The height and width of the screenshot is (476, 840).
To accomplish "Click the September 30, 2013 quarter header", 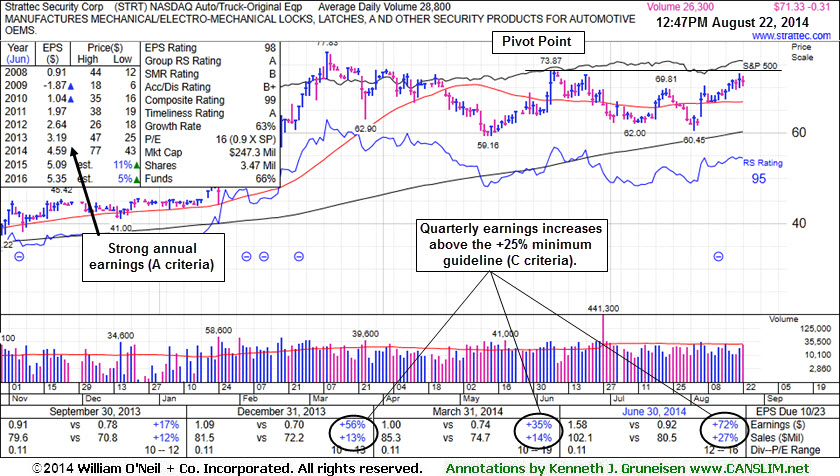I will coord(95,411).
